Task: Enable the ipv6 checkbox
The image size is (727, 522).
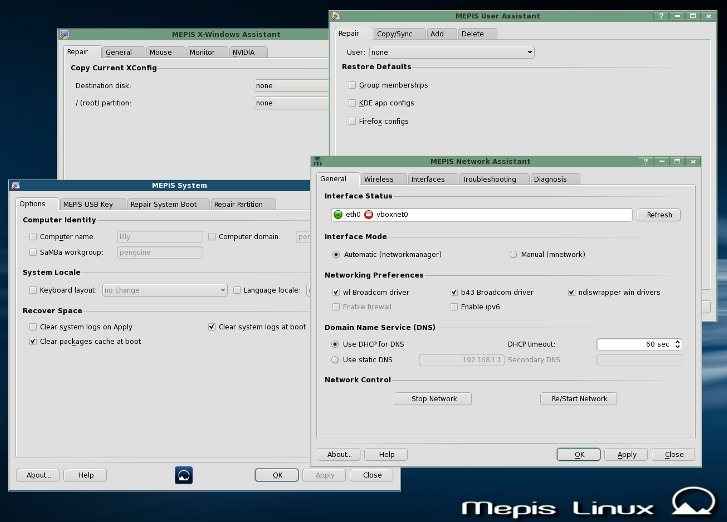Action: pos(454,307)
